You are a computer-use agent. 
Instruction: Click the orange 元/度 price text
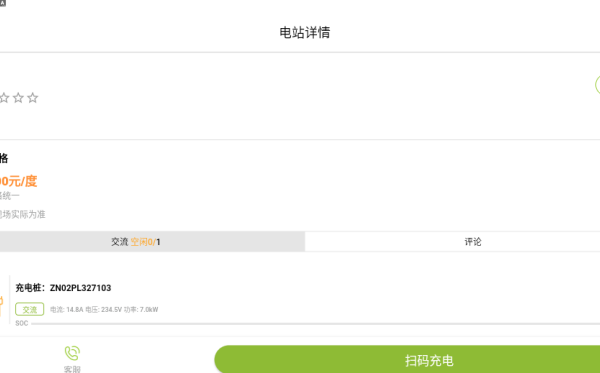[x=18, y=181]
